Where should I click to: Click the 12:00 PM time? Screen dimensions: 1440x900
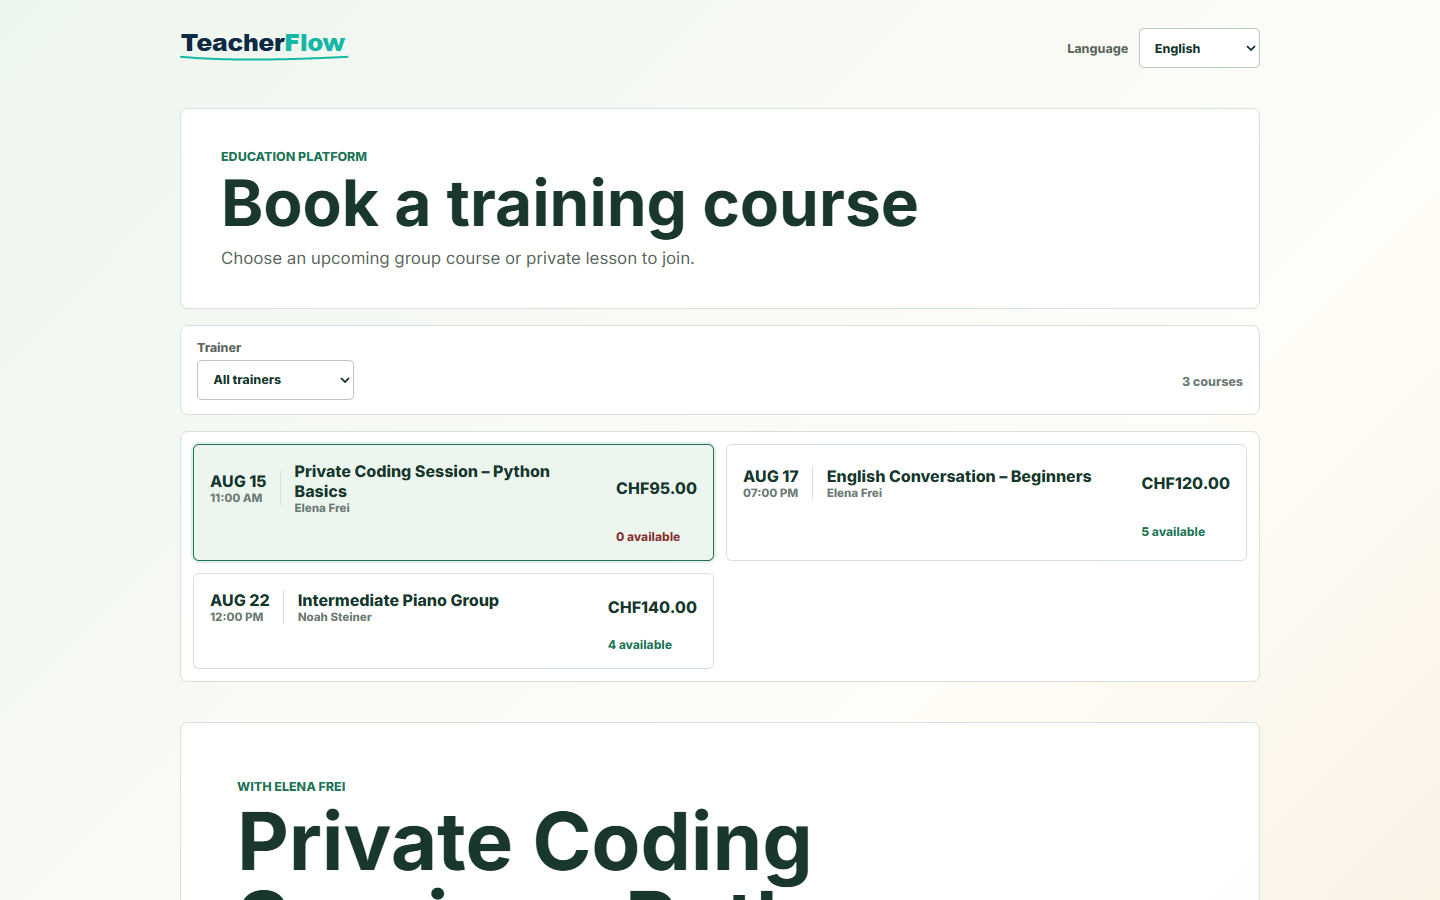tap(237, 617)
